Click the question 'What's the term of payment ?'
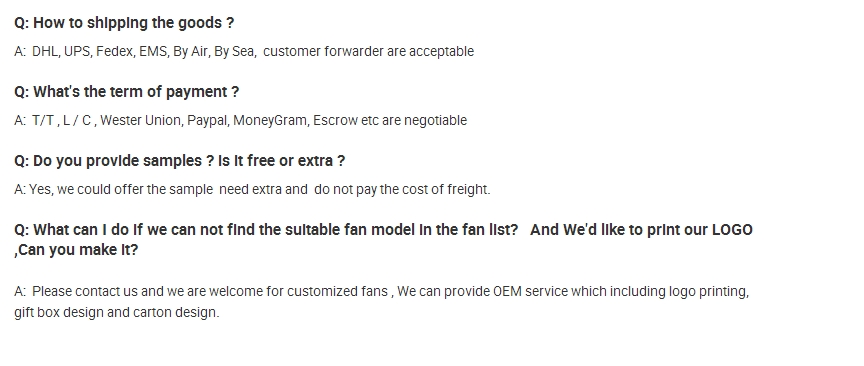Screen dimensions: 864x366 (127, 92)
